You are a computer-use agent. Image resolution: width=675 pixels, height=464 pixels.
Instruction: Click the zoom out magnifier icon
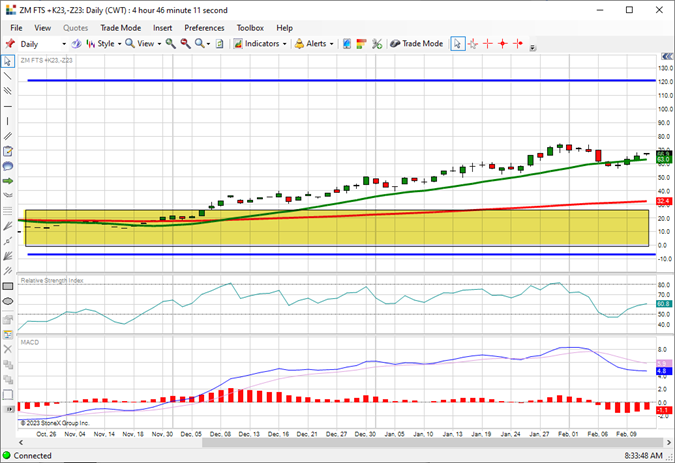tap(186, 43)
